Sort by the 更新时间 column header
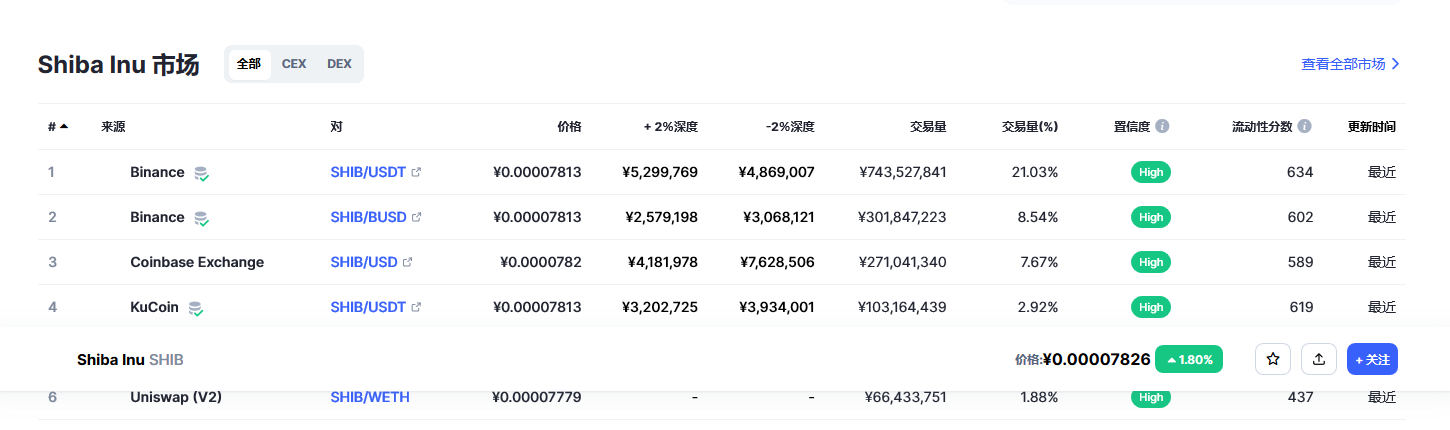The height and width of the screenshot is (430, 1450). click(1372, 127)
